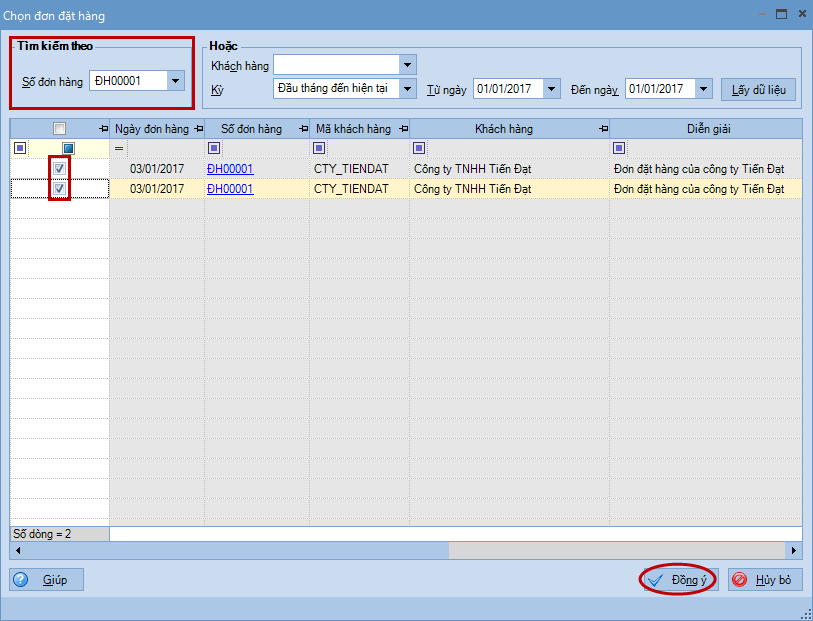Confirm with the Đồng ý button

click(x=678, y=580)
